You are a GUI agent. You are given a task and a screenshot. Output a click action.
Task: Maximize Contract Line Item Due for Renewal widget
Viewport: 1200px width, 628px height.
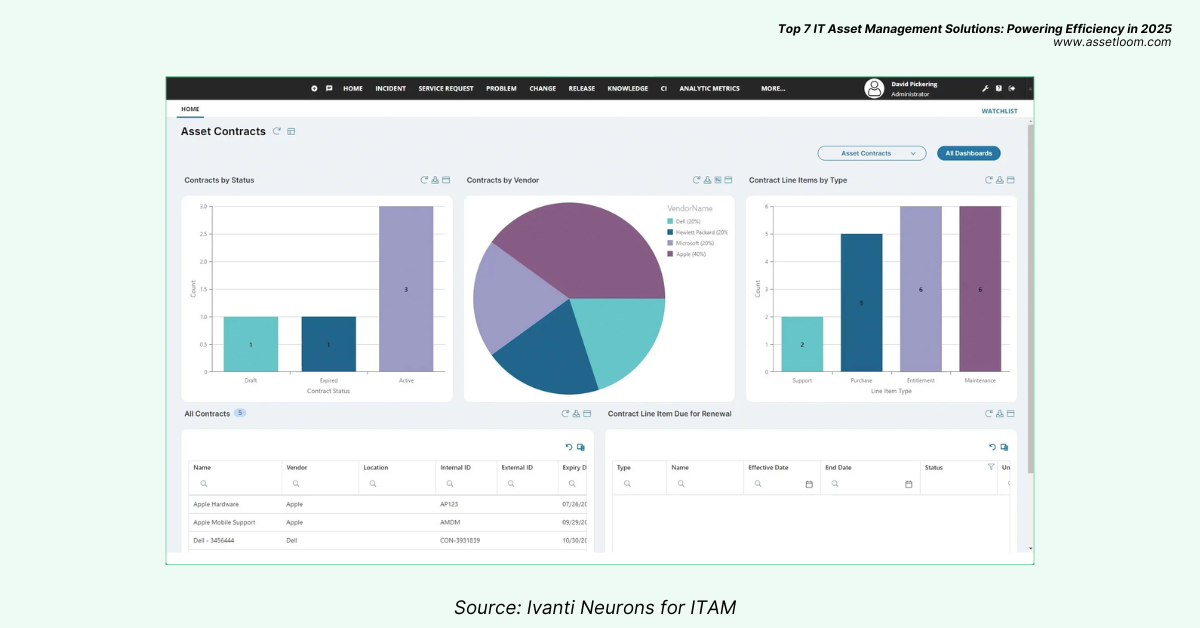(1011, 413)
